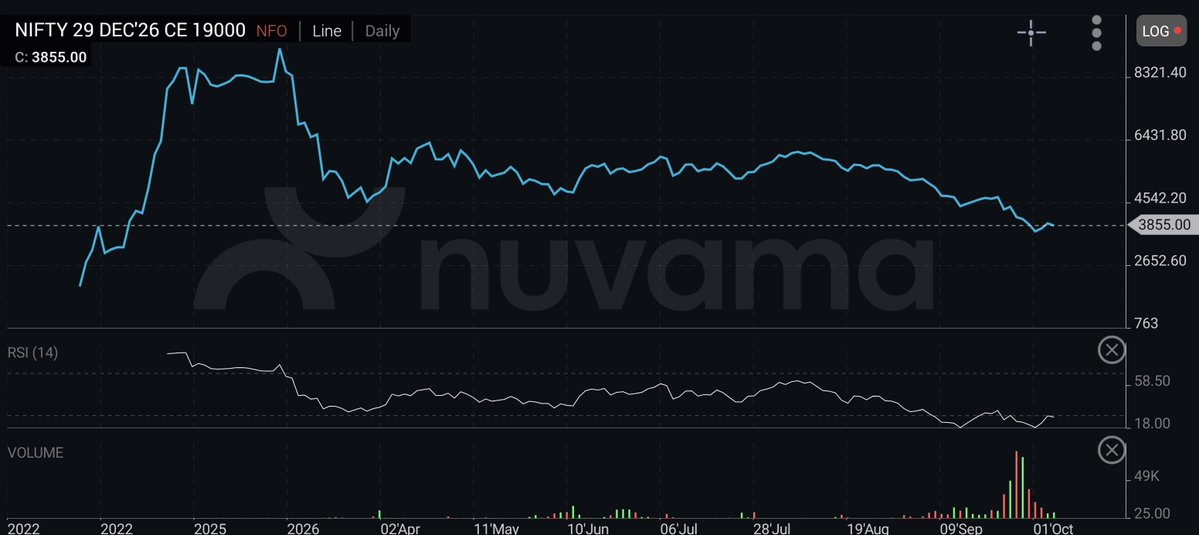Click the 18.00 RSI axis label
Screen dimensions: 1199x535
(1152, 423)
